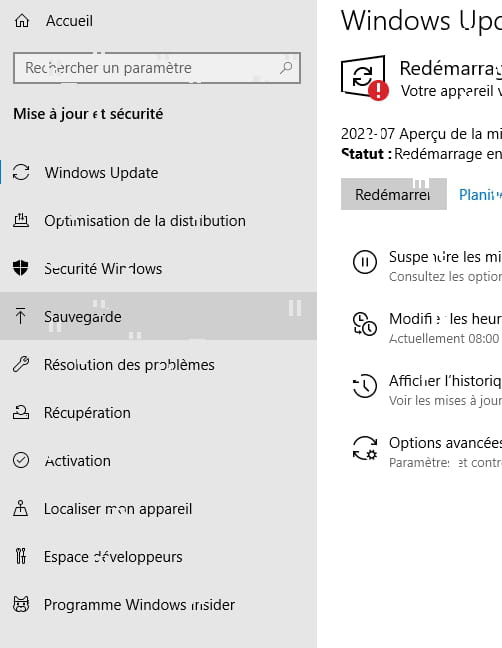This screenshot has width=502, height=648.
Task: Click the Activation checkmark circle icon
Action: click(21, 460)
